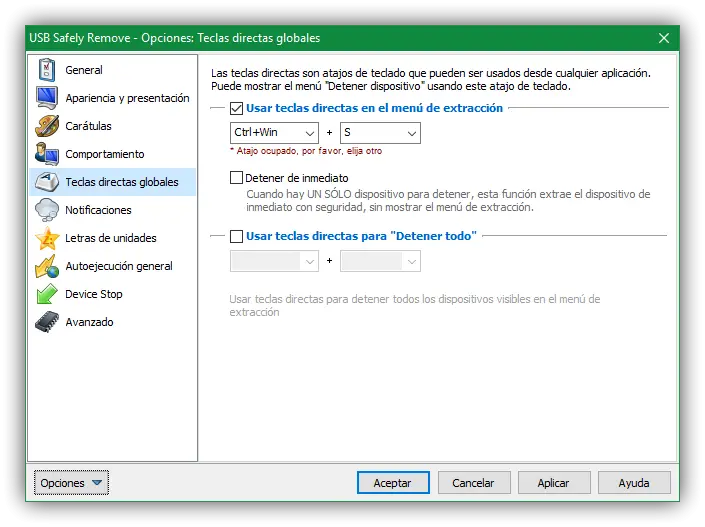Click the Autoejecución general lightning icon

[47, 266]
